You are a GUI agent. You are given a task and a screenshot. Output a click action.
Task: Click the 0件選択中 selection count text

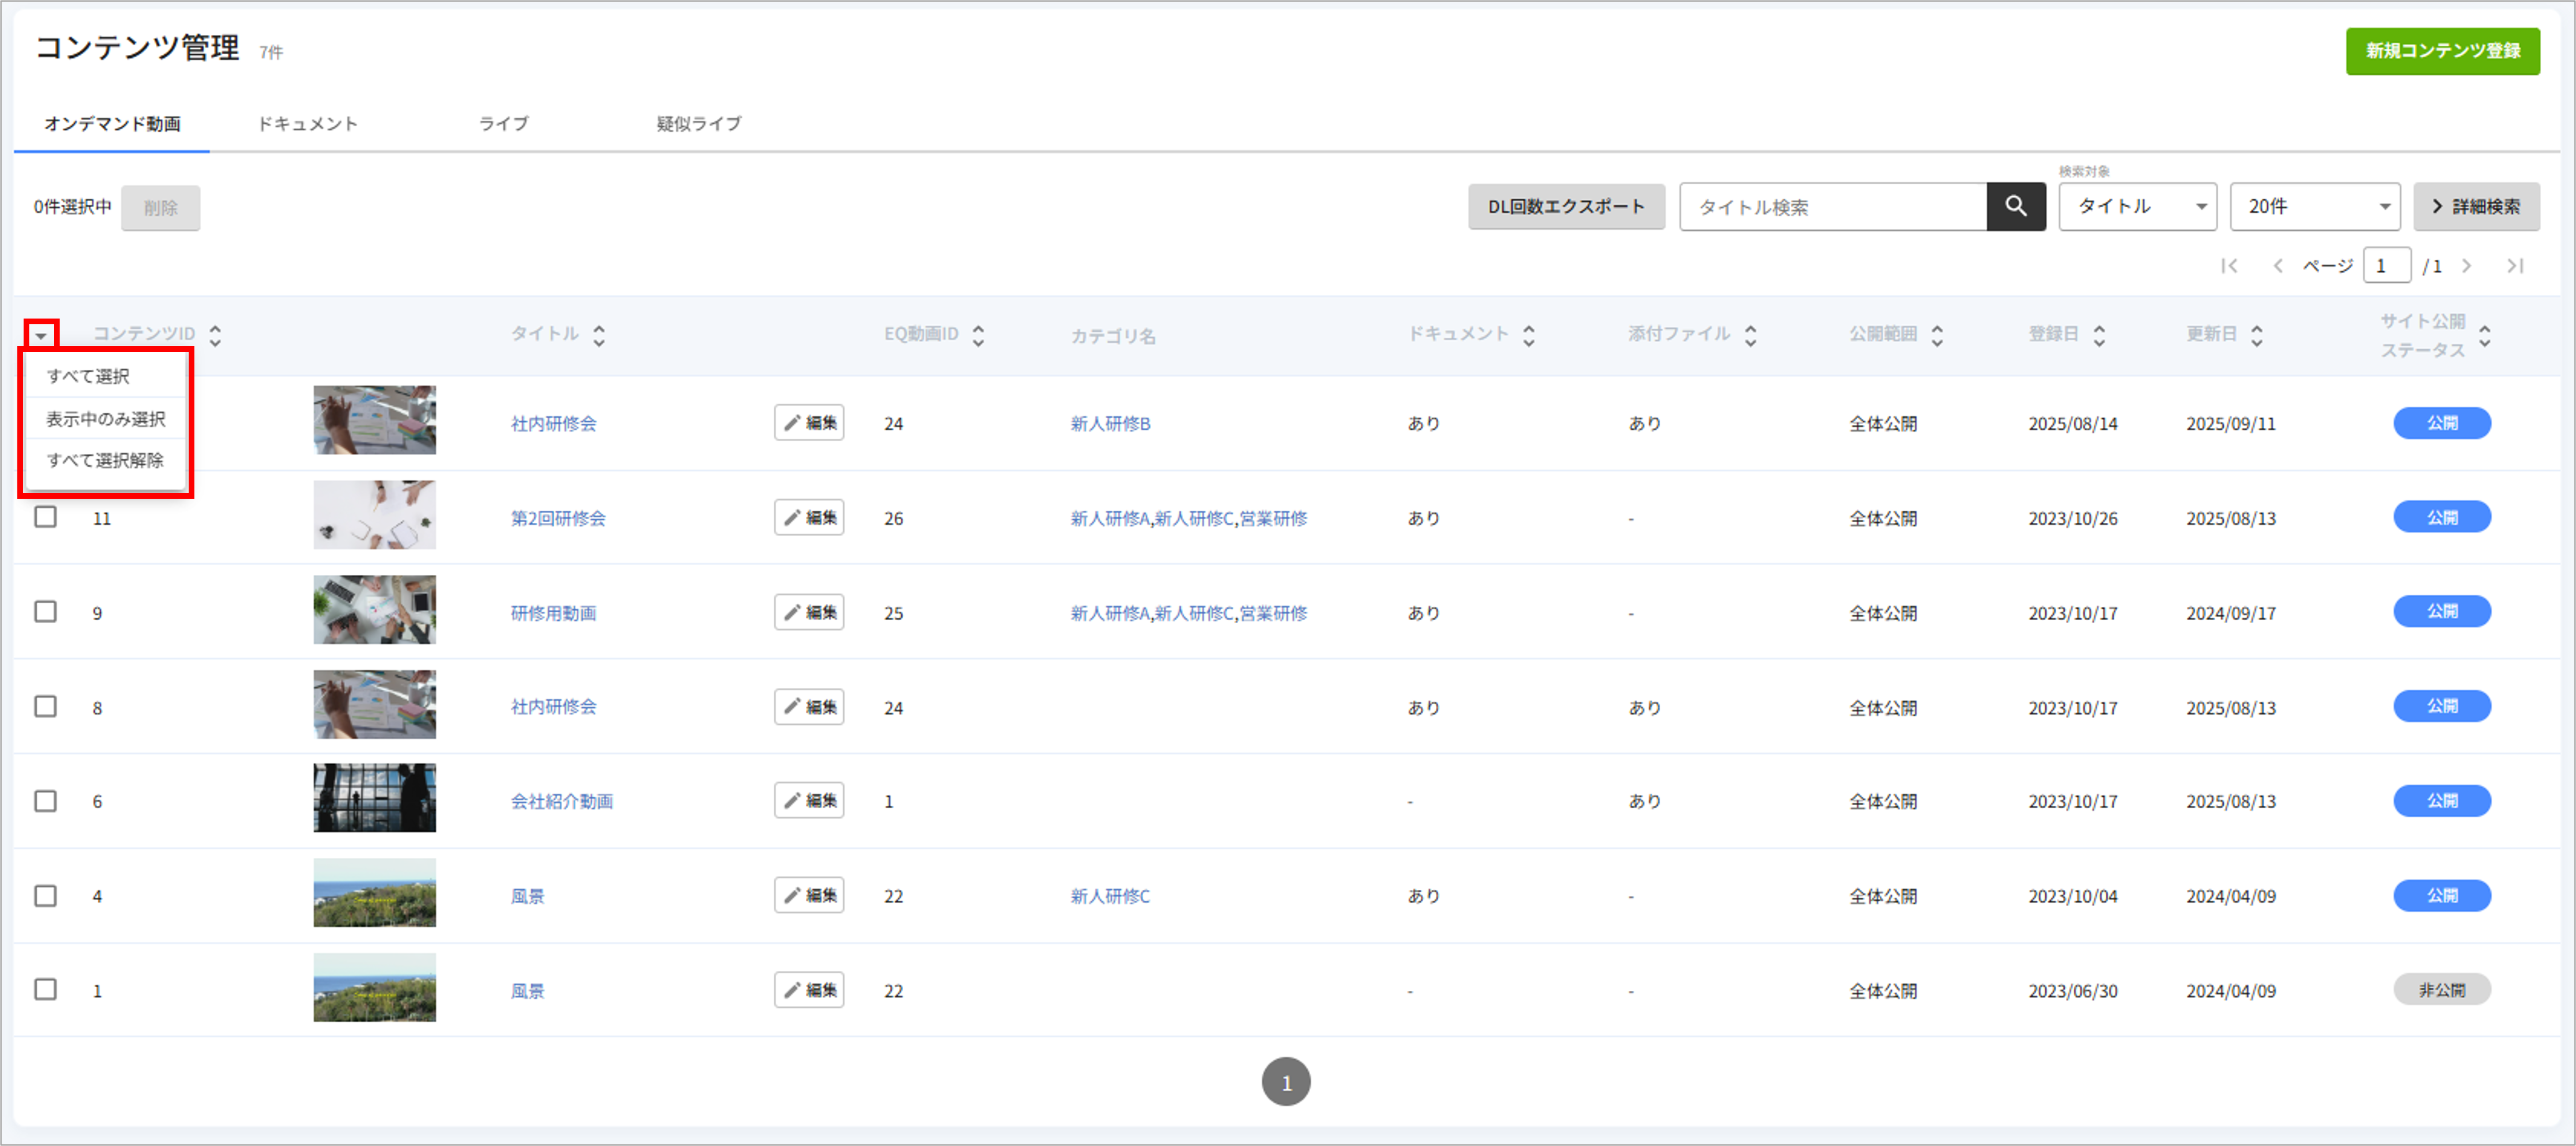pos(73,207)
